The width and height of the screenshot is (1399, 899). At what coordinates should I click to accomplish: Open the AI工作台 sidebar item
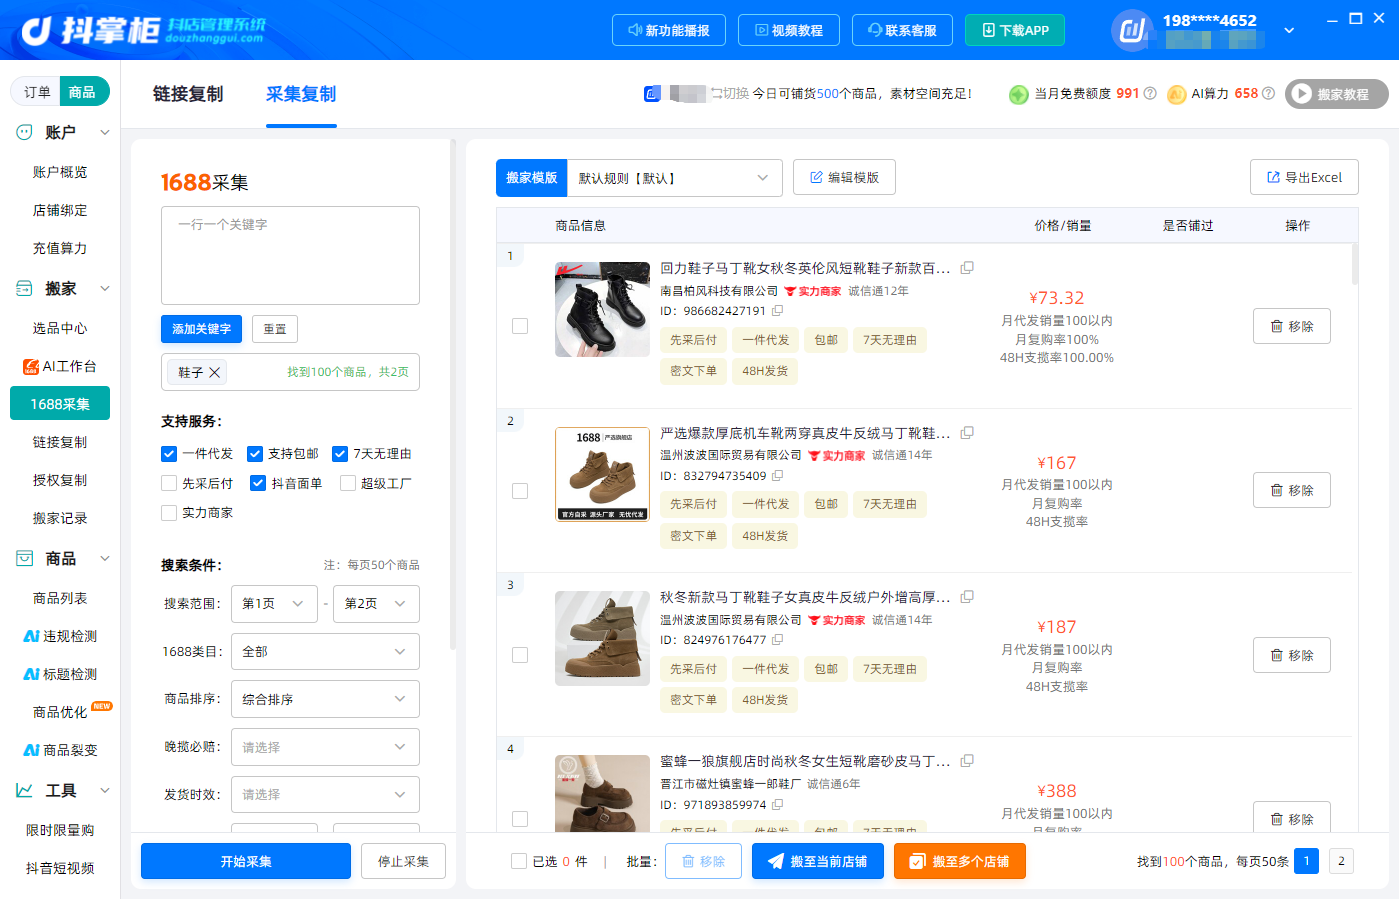[x=60, y=366]
